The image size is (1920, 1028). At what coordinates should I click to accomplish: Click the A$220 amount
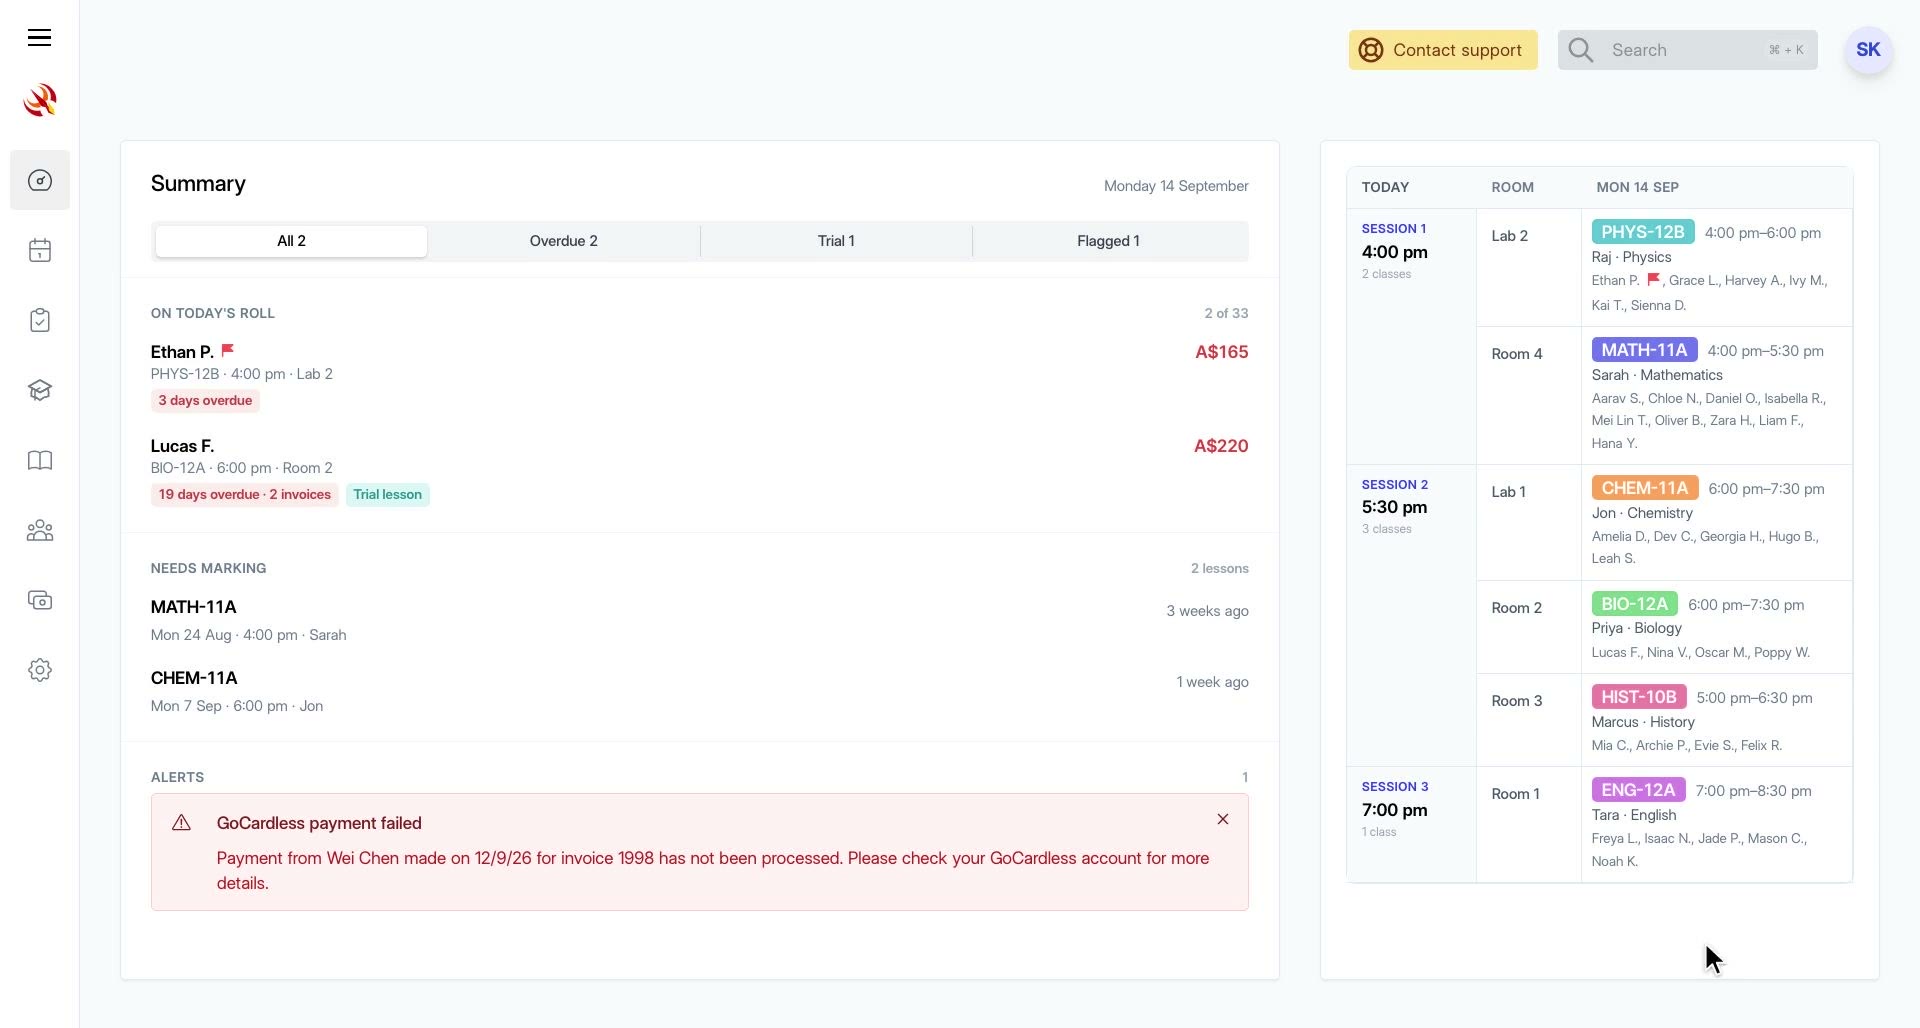point(1220,446)
